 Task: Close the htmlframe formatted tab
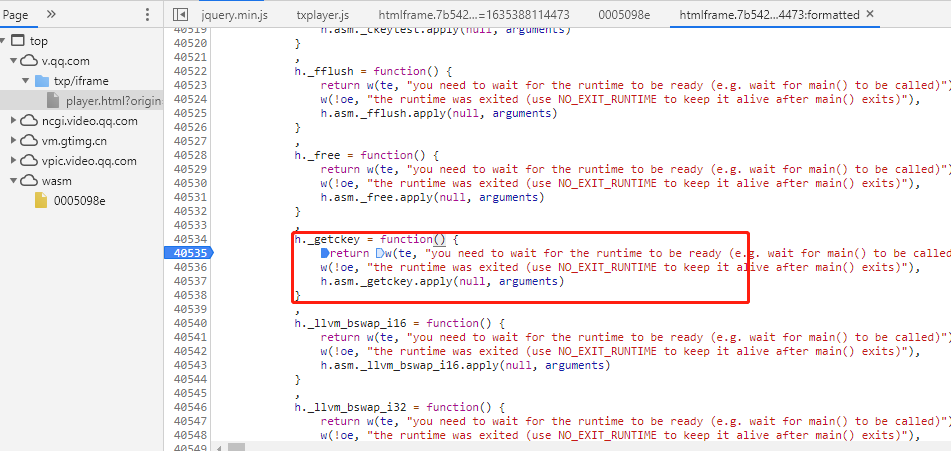pyautogui.click(x=870, y=14)
